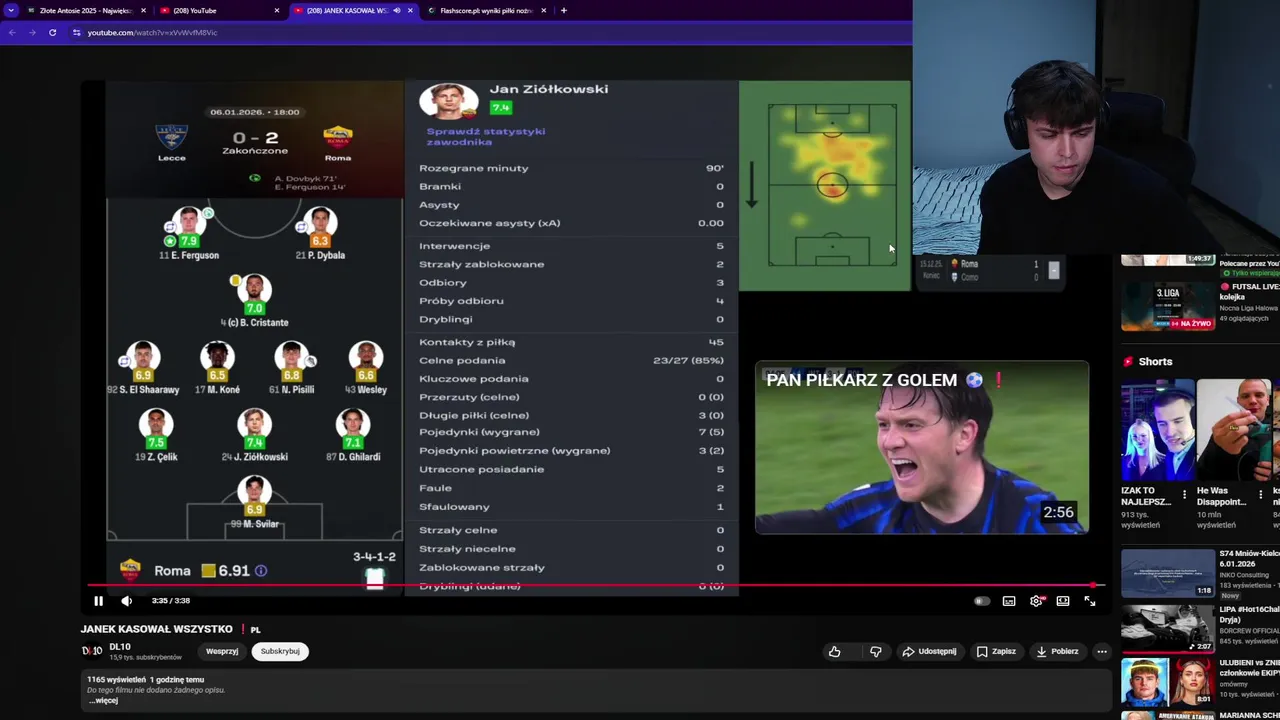Click the LIPA #Hot16Challenge title text

(x=1250, y=614)
